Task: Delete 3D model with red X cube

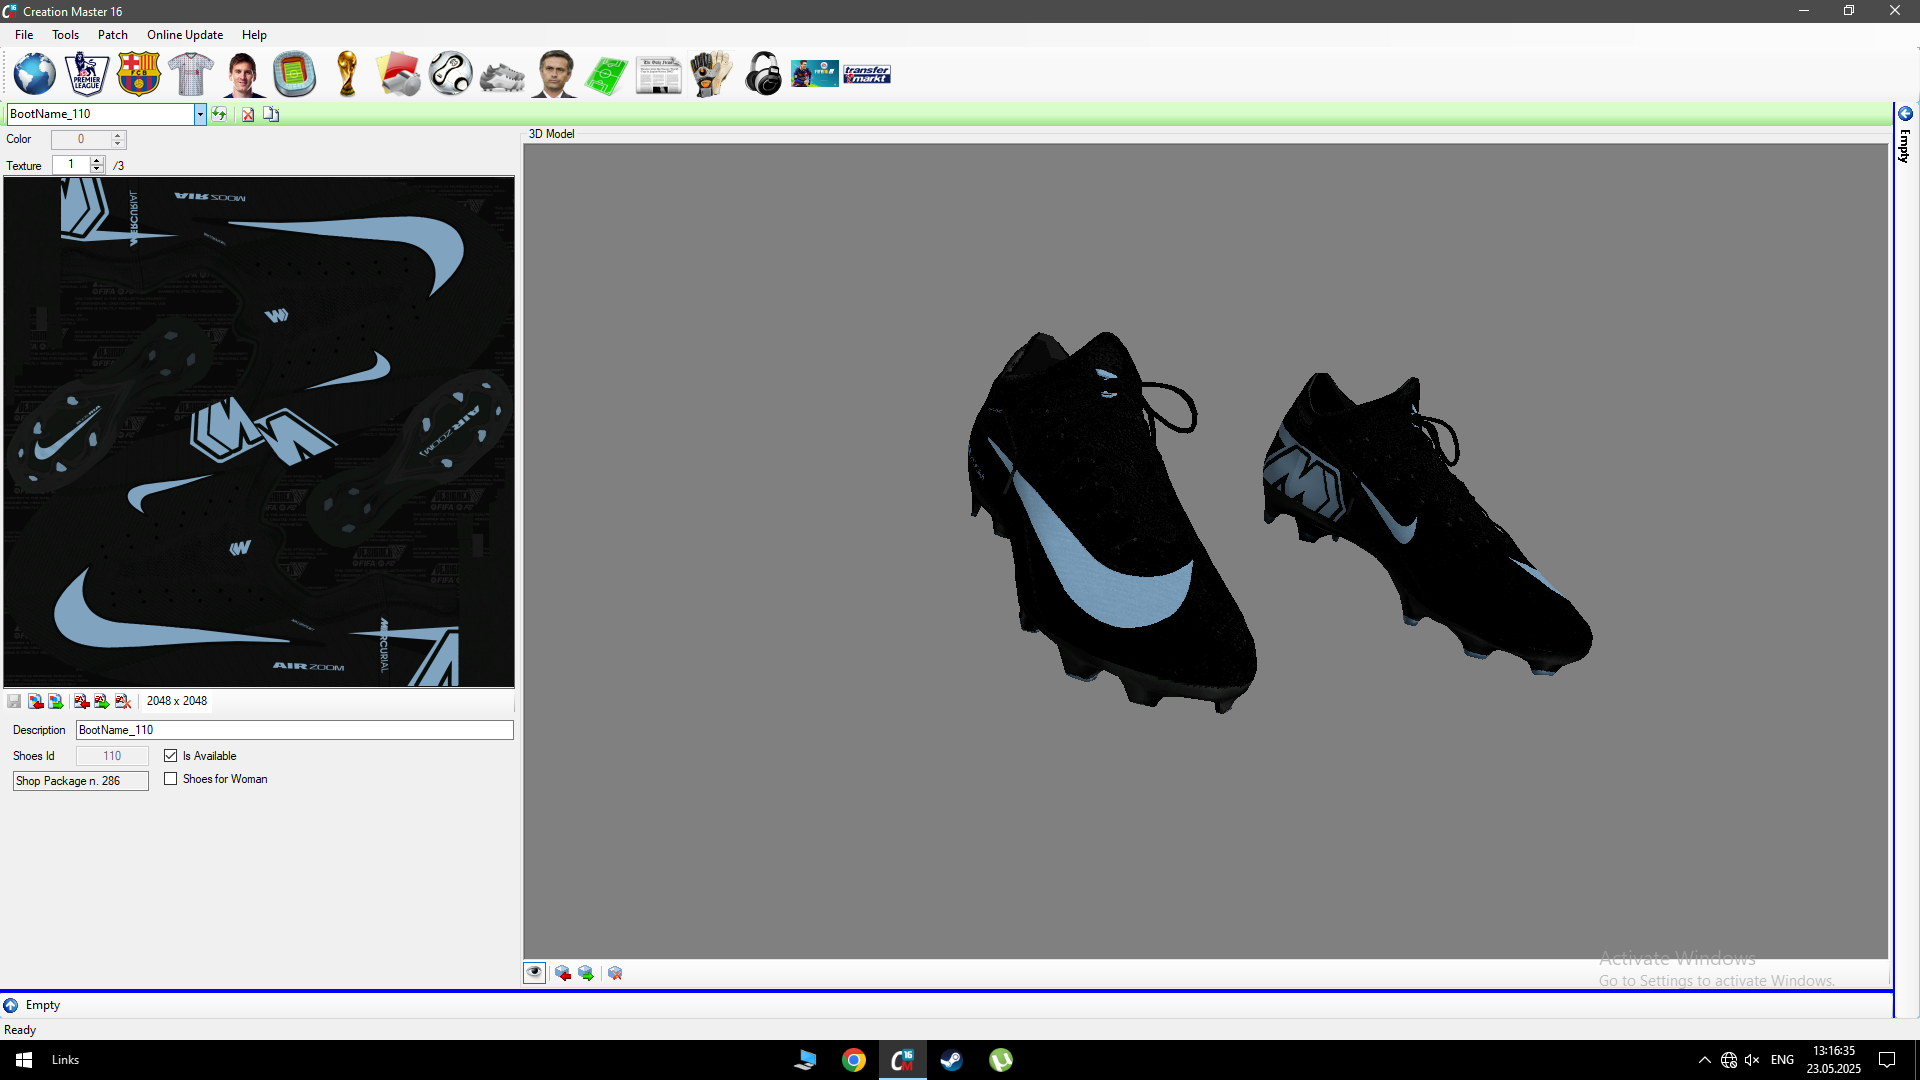Action: 615,973
